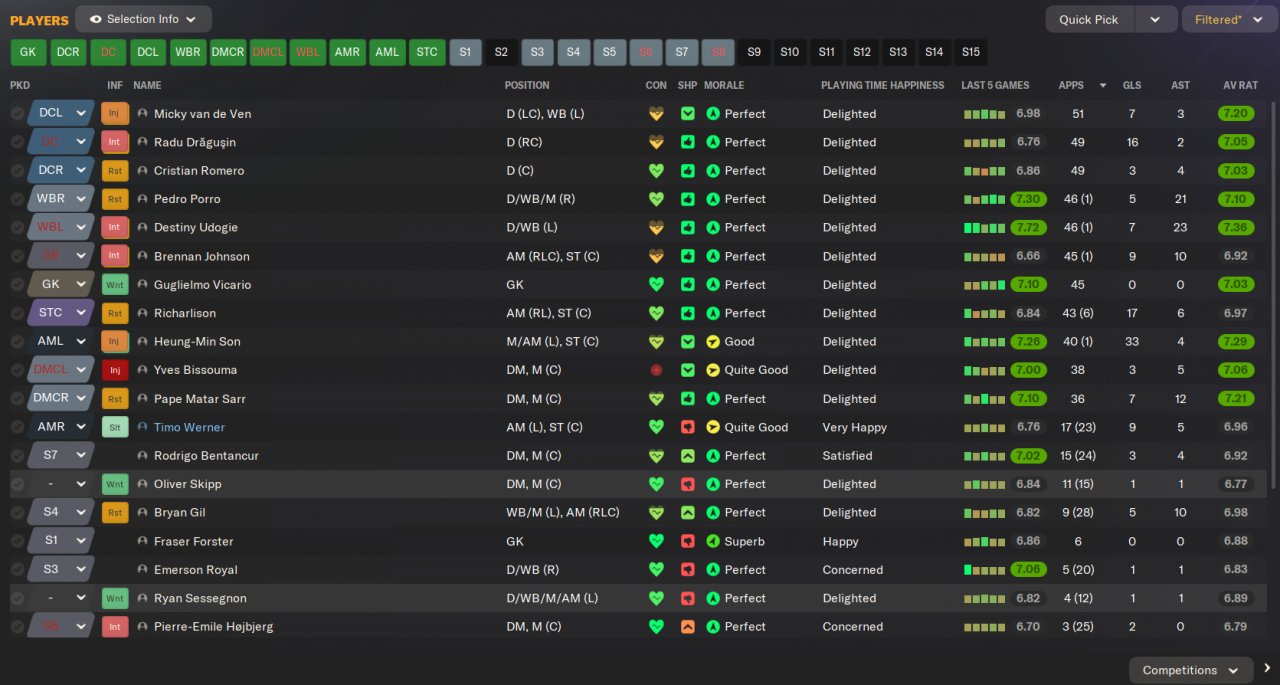Click the Inj status icon for Yves Bissouma
Screen dimensions: 1280x685
pyautogui.click(x=115, y=370)
